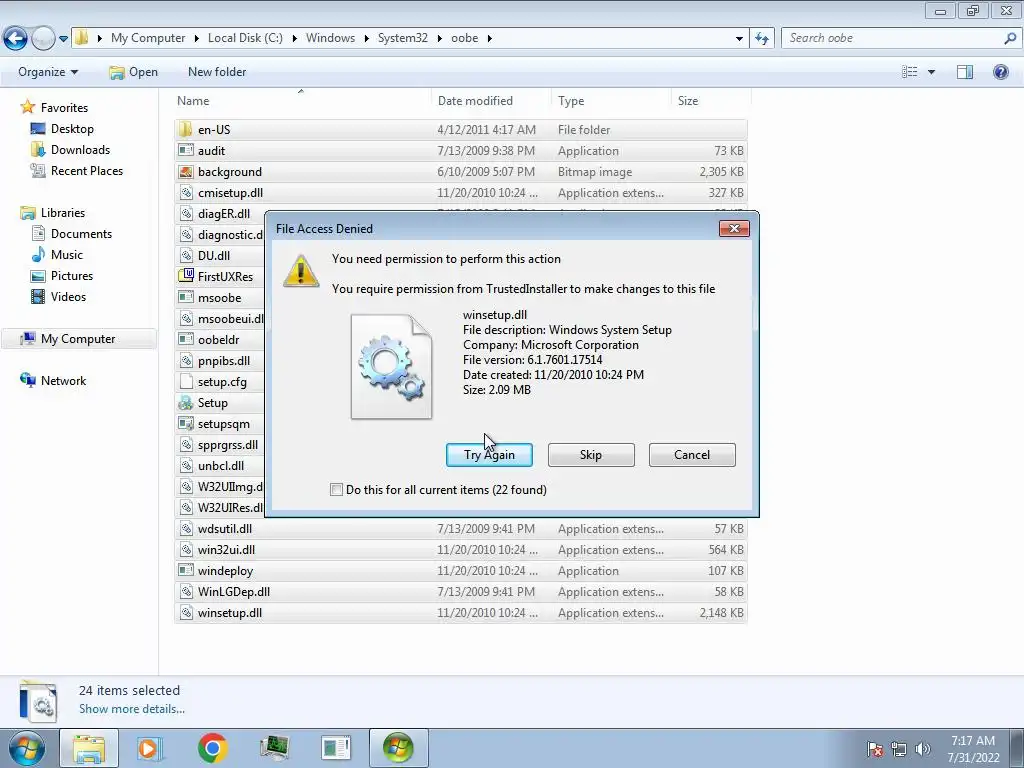Open the Videos library

69,296
